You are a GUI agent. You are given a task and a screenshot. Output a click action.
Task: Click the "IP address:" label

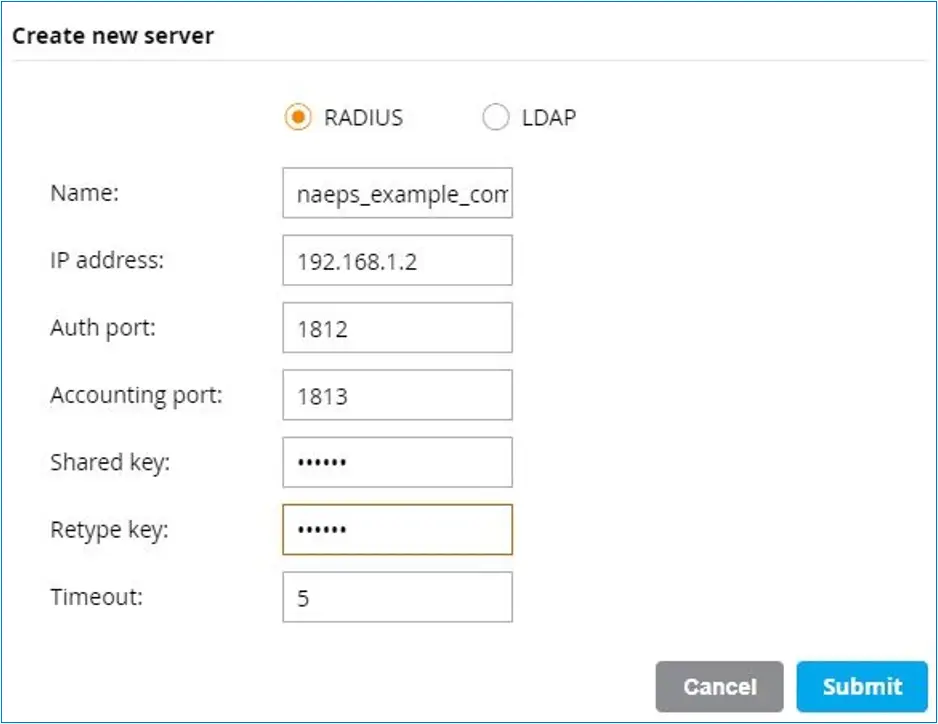(x=107, y=260)
